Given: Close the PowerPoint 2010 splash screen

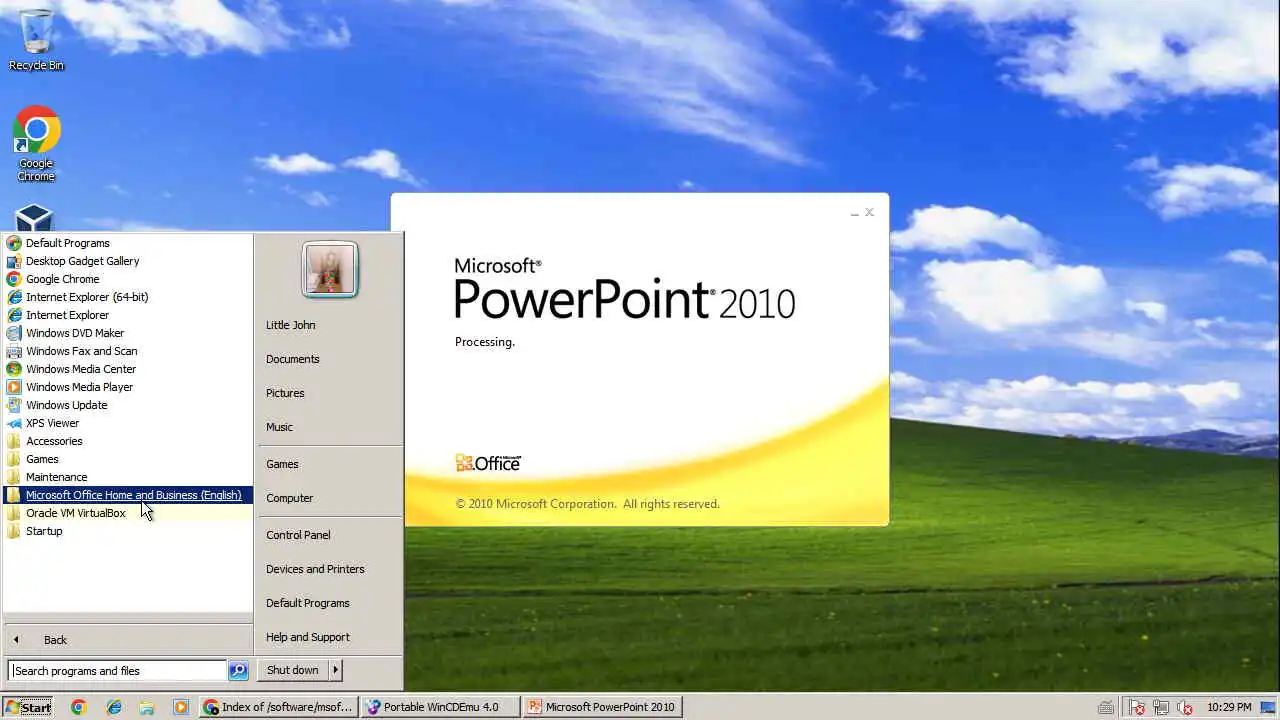Looking at the screenshot, I should tap(870, 212).
